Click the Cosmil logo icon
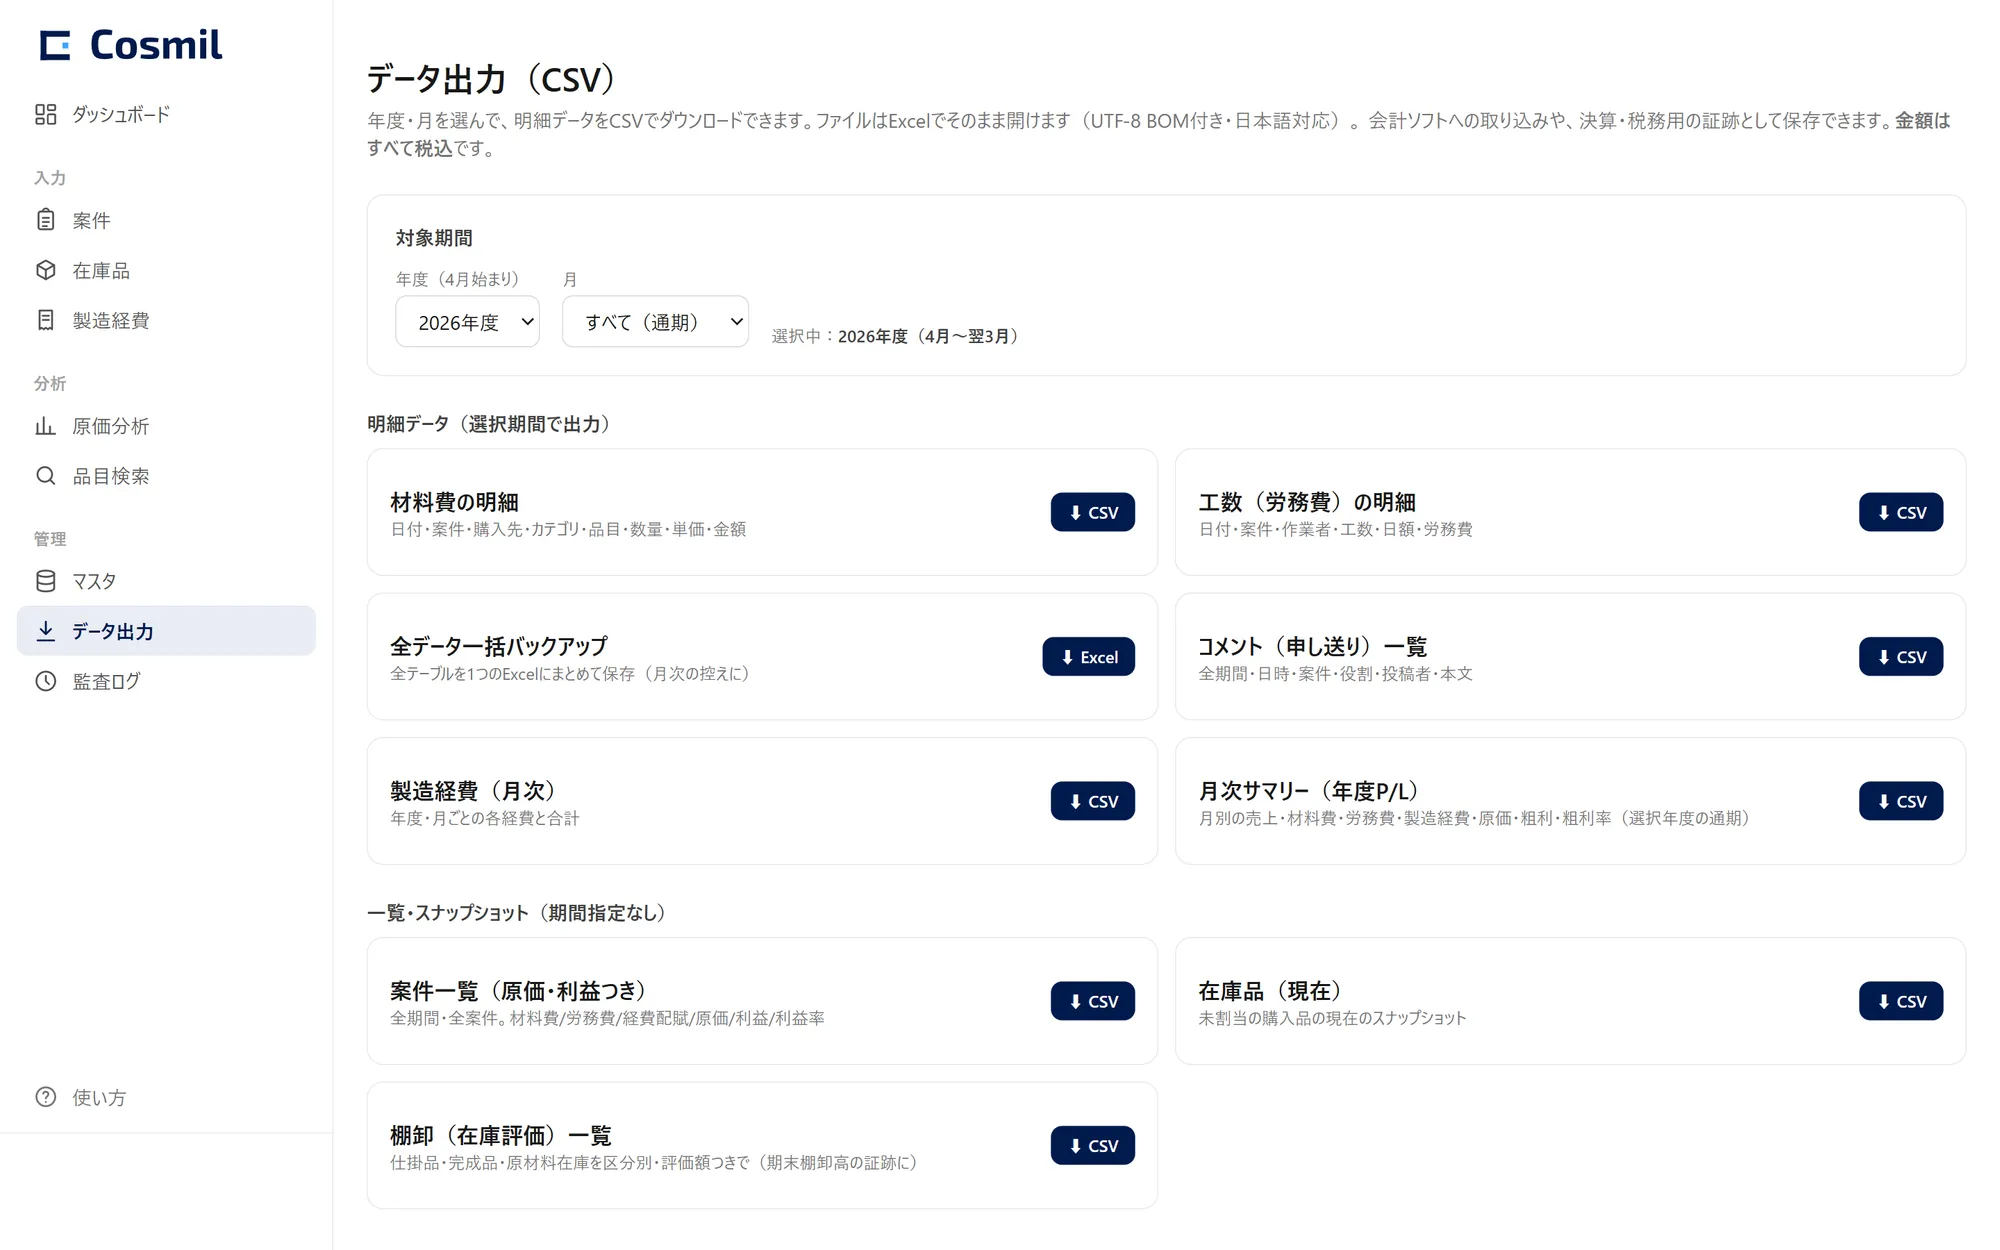The width and height of the screenshot is (2000, 1250). click(55, 45)
